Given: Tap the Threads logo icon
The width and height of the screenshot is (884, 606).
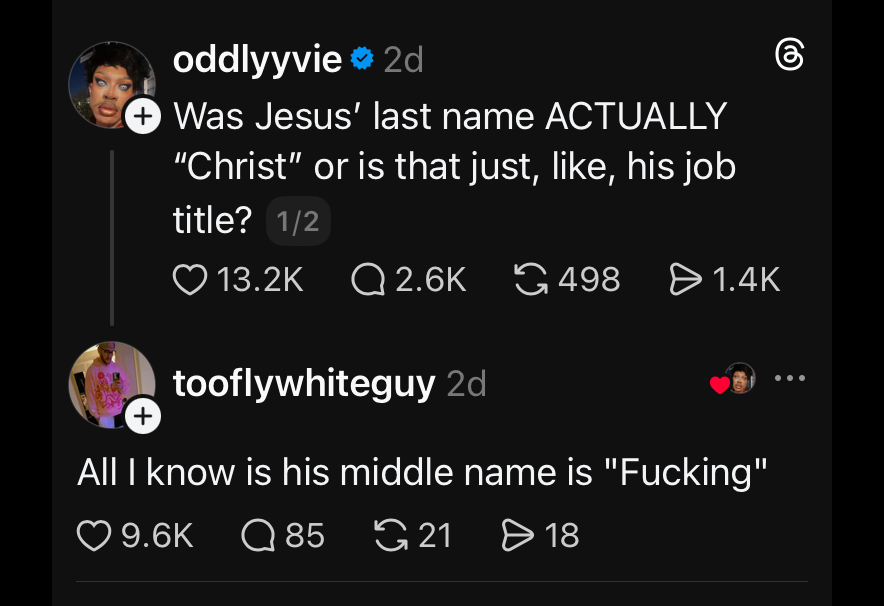Looking at the screenshot, I should click(790, 56).
